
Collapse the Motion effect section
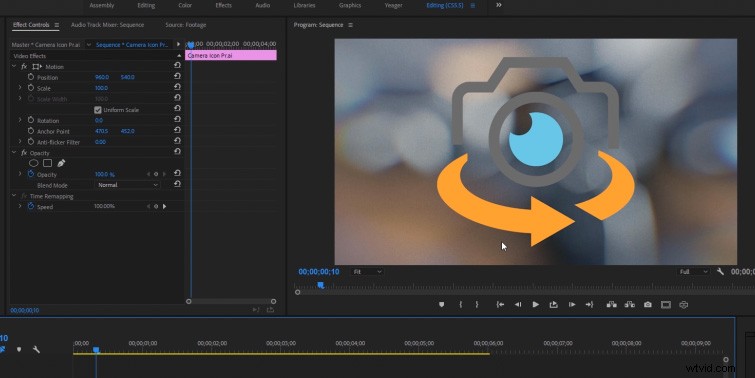click(x=13, y=66)
